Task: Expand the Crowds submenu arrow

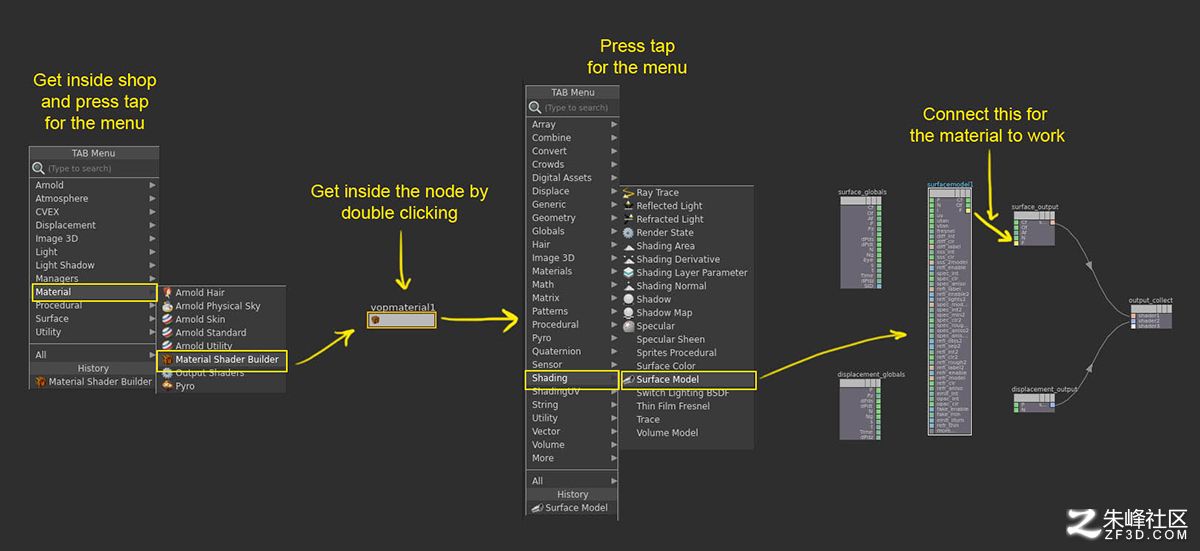Action: [614, 165]
